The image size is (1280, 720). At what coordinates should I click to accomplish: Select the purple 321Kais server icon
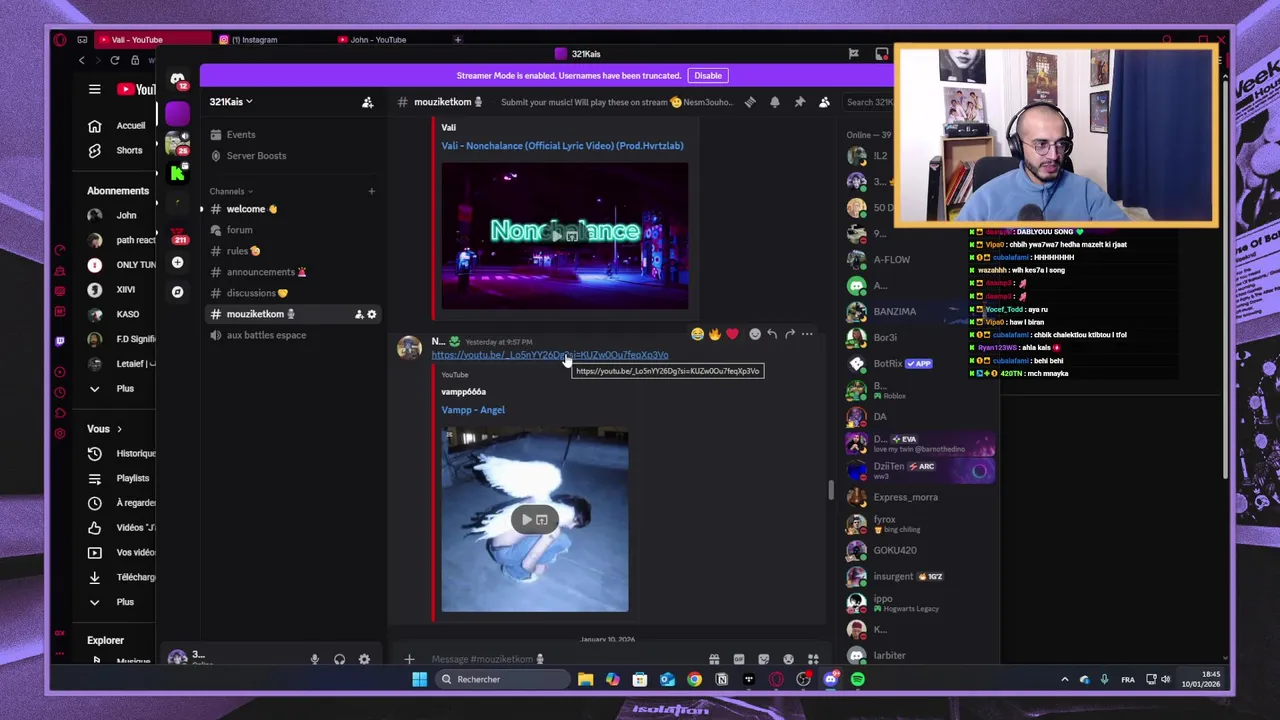click(177, 114)
